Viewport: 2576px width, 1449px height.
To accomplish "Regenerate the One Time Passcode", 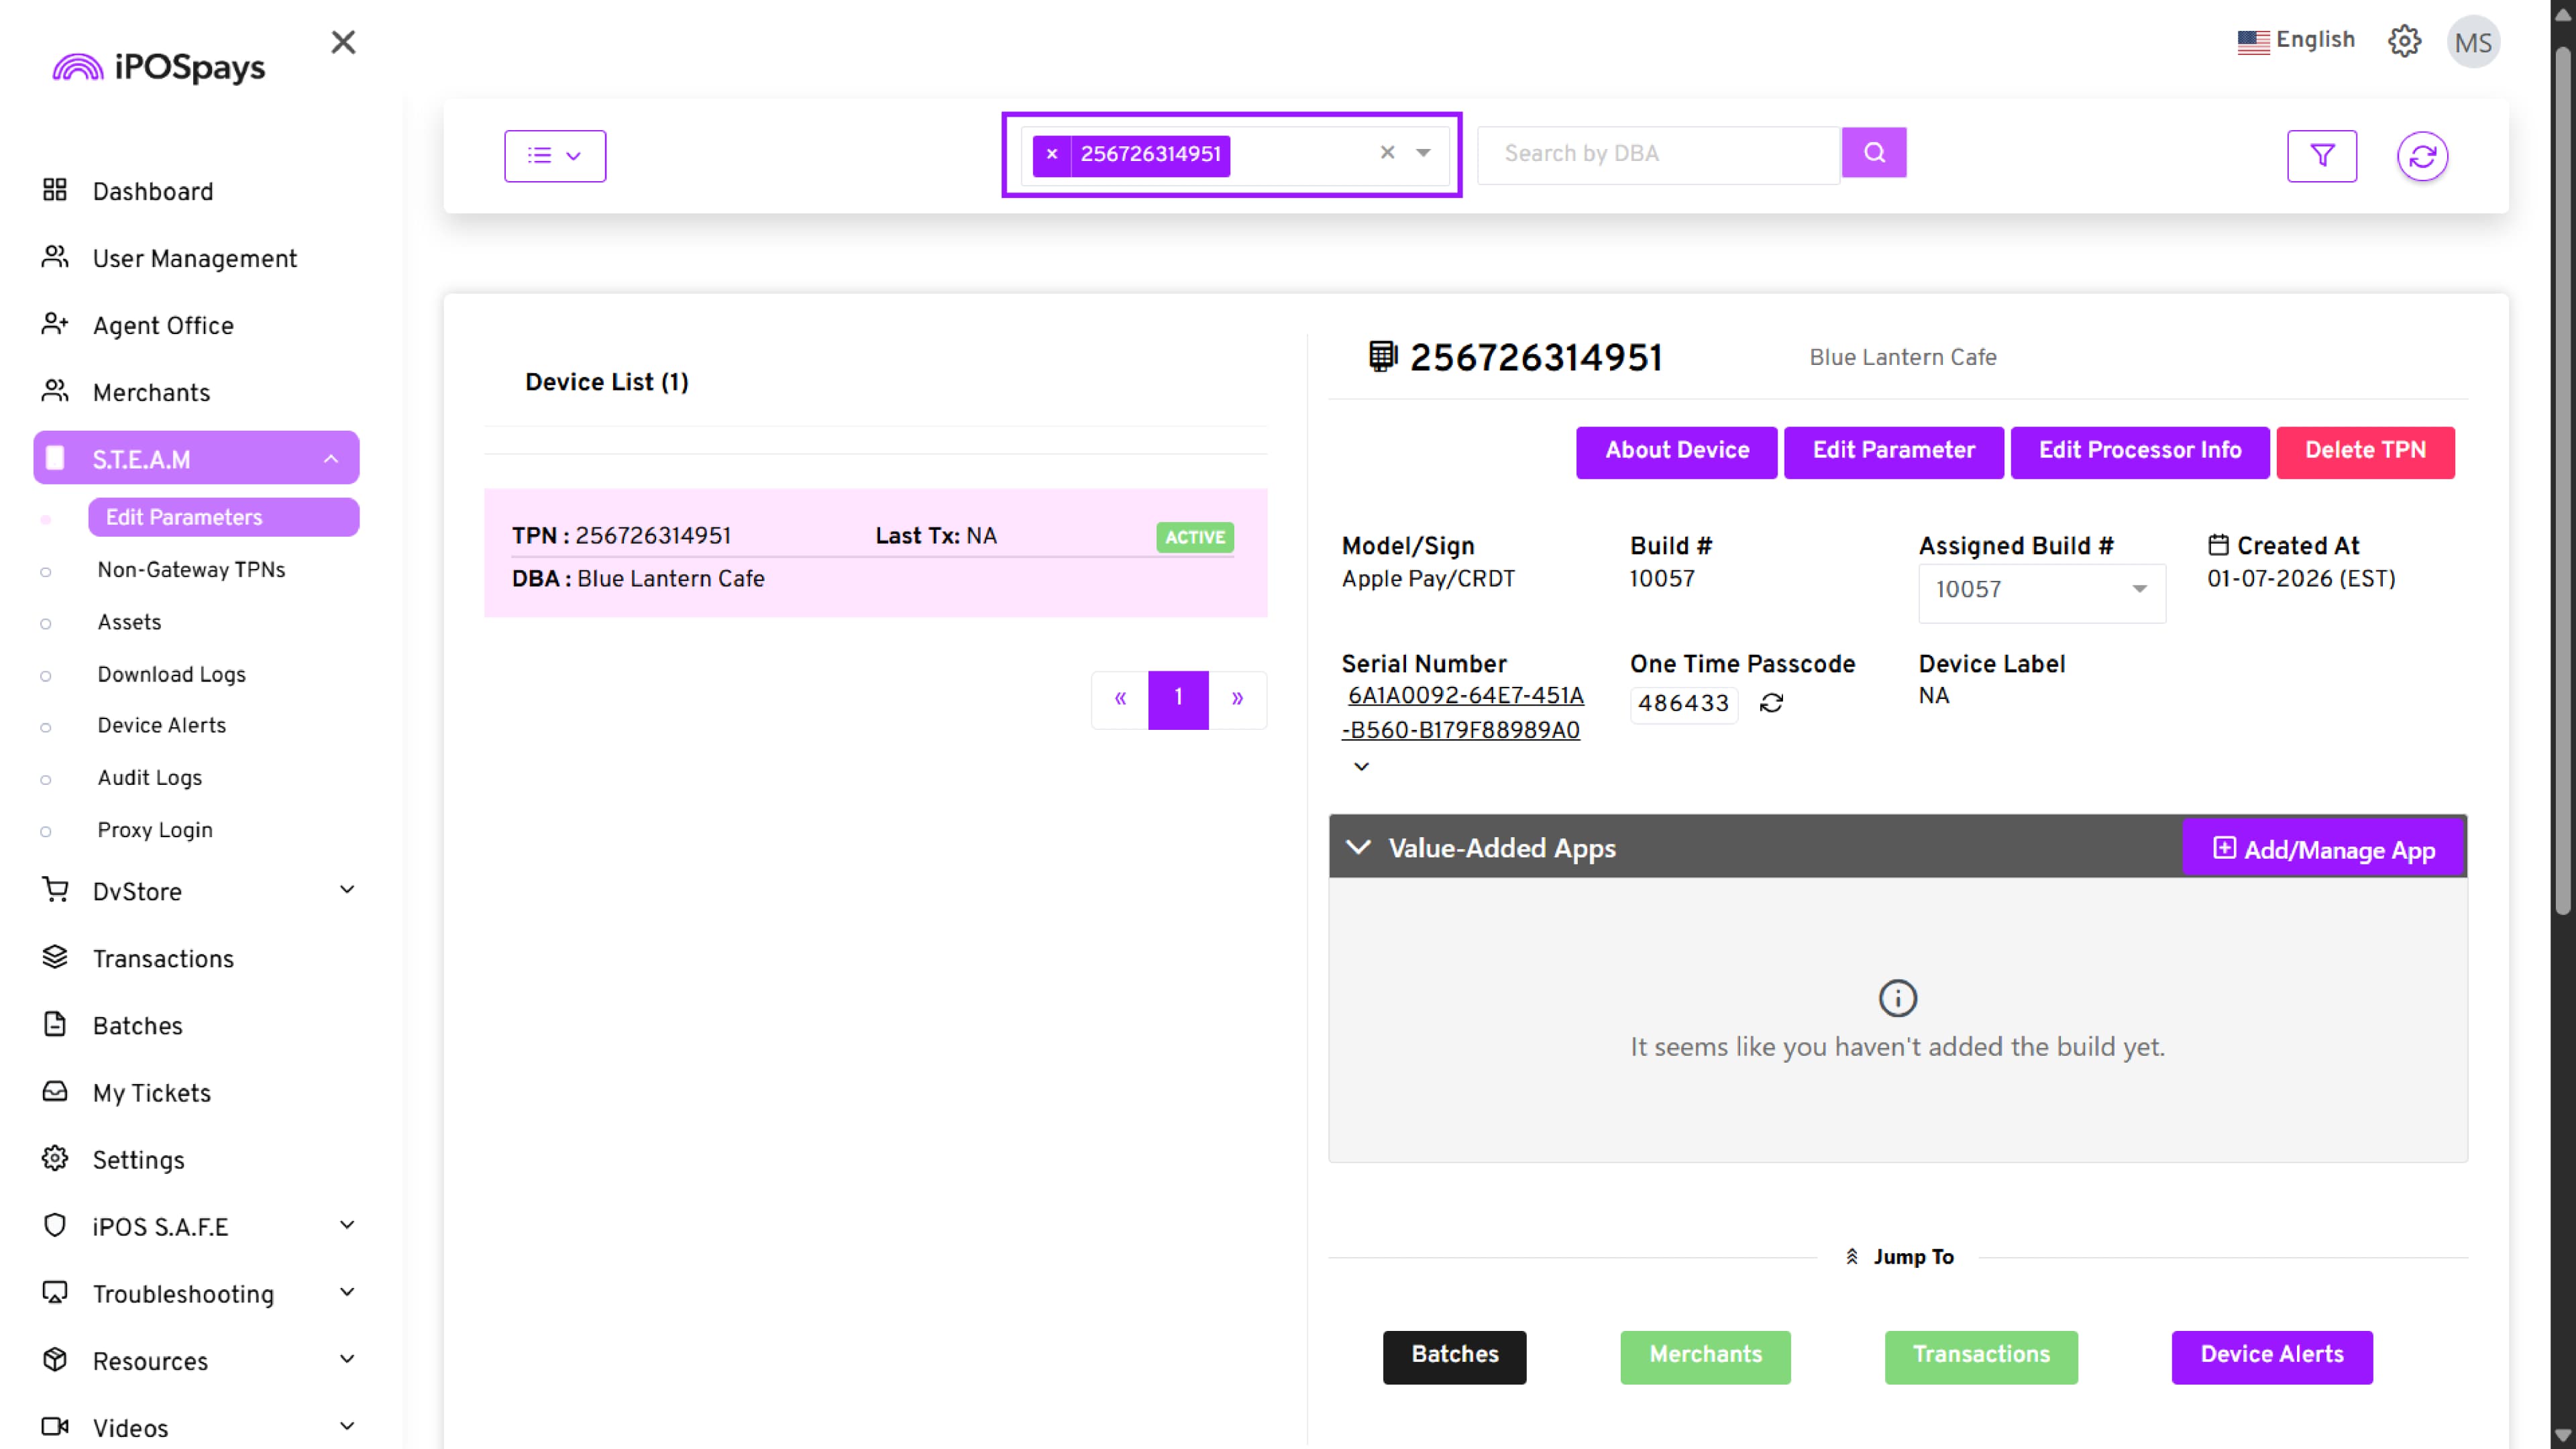I will point(1771,703).
